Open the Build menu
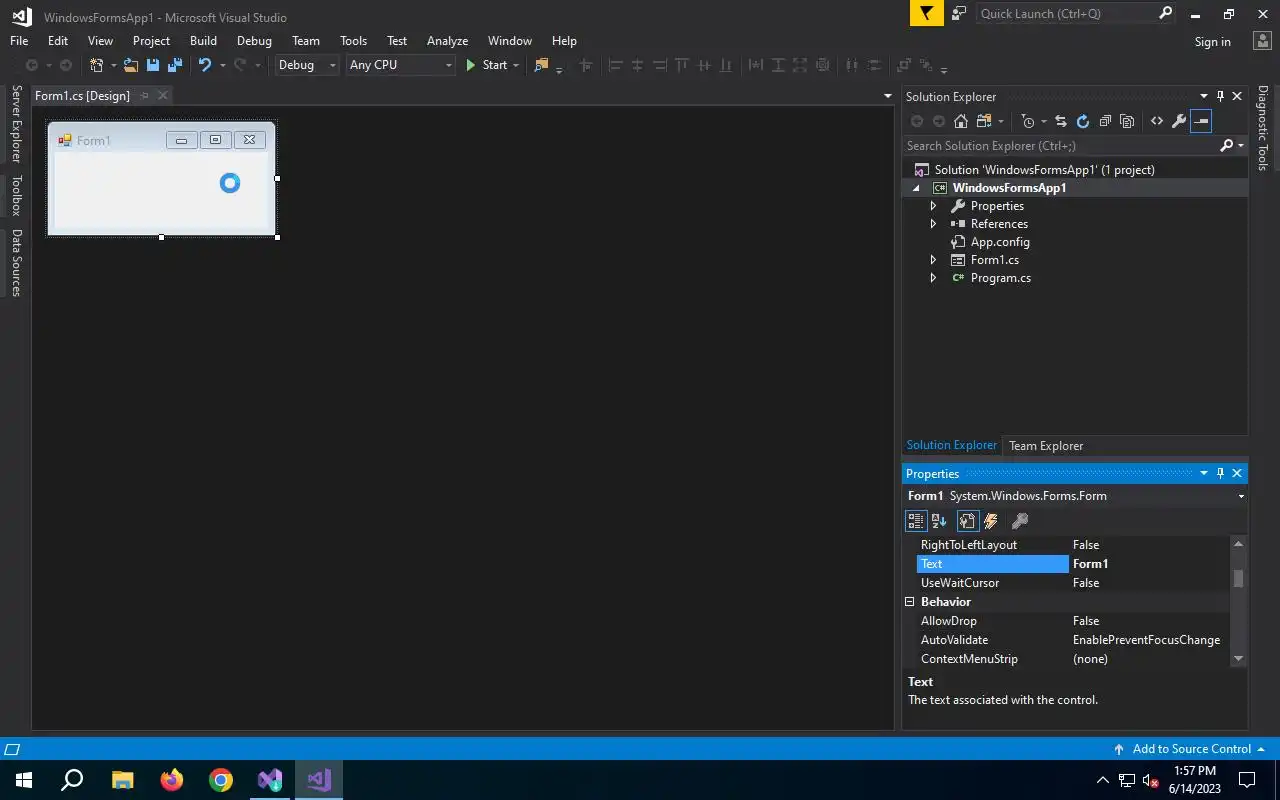1280x800 pixels. [203, 41]
